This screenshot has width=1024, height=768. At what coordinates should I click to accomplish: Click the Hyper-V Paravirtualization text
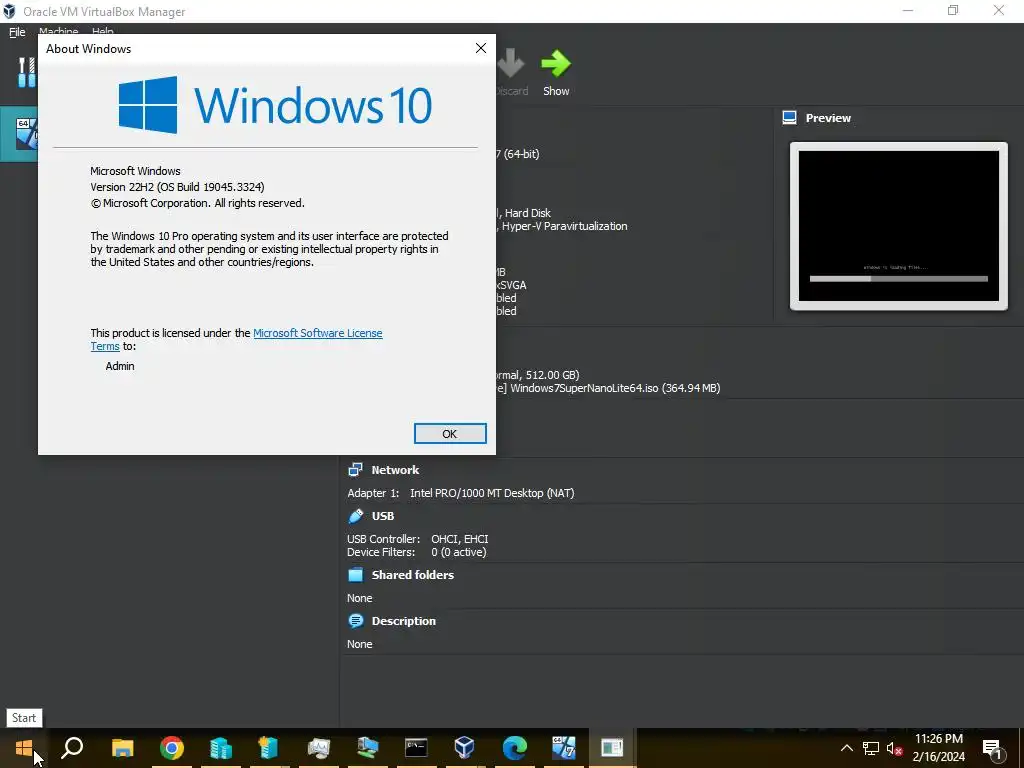564,226
